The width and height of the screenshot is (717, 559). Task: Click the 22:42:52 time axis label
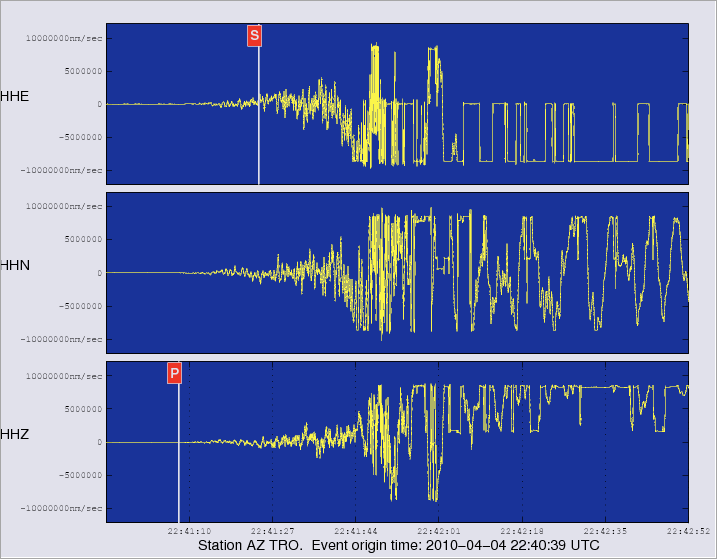[689, 531]
